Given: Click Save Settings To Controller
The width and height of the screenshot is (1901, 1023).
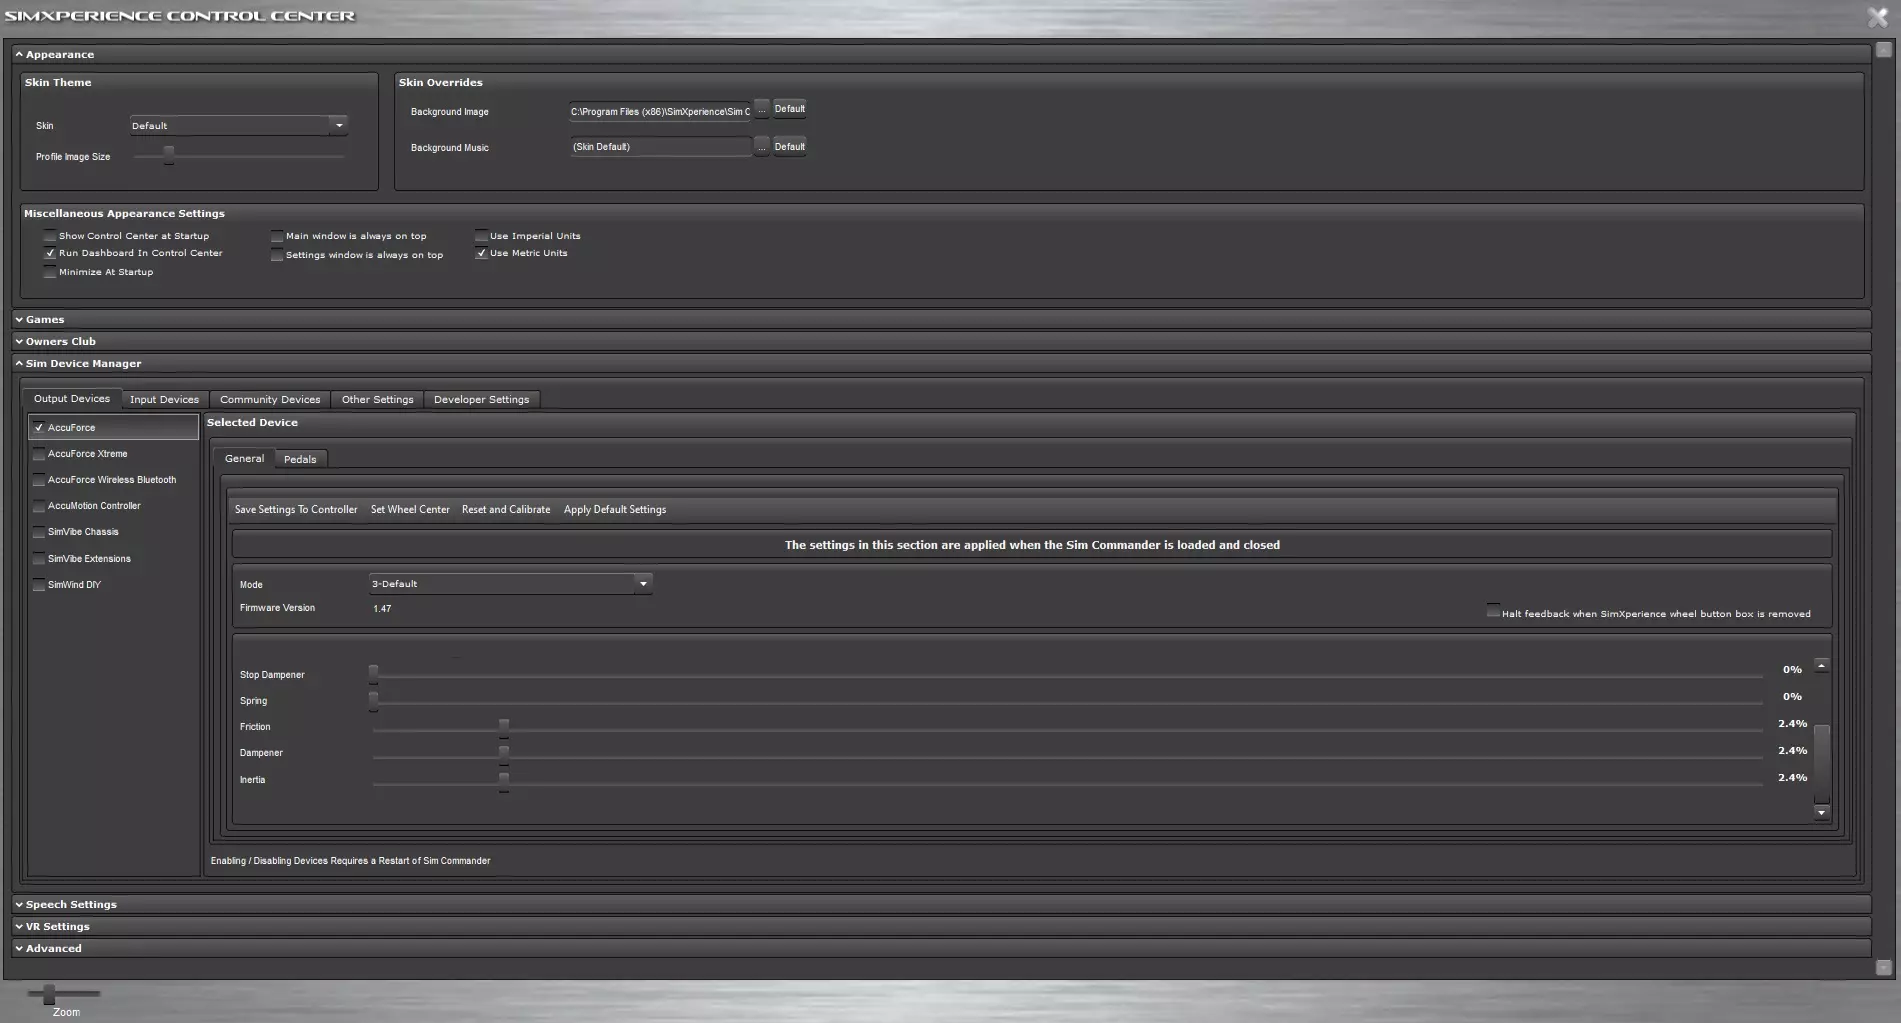Looking at the screenshot, I should coord(296,510).
